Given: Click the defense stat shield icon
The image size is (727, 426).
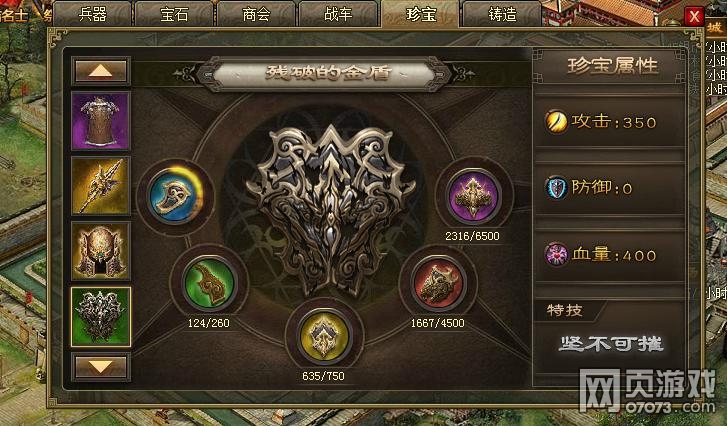Looking at the screenshot, I should point(556,188).
